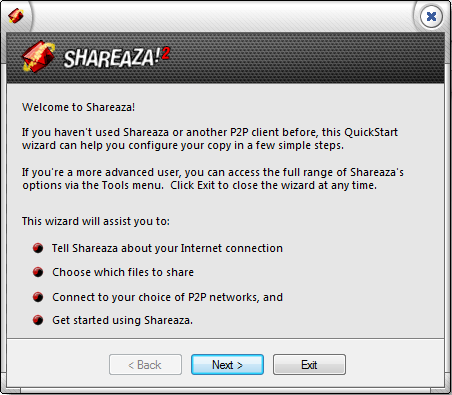Click the SHAREAZA! banner wordmark

(x=109, y=58)
